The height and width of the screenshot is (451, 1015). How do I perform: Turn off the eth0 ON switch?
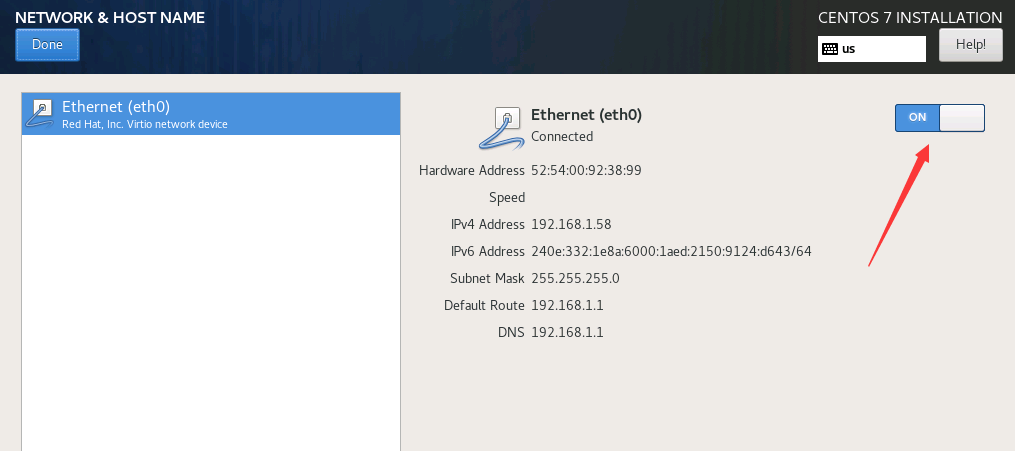click(939, 118)
